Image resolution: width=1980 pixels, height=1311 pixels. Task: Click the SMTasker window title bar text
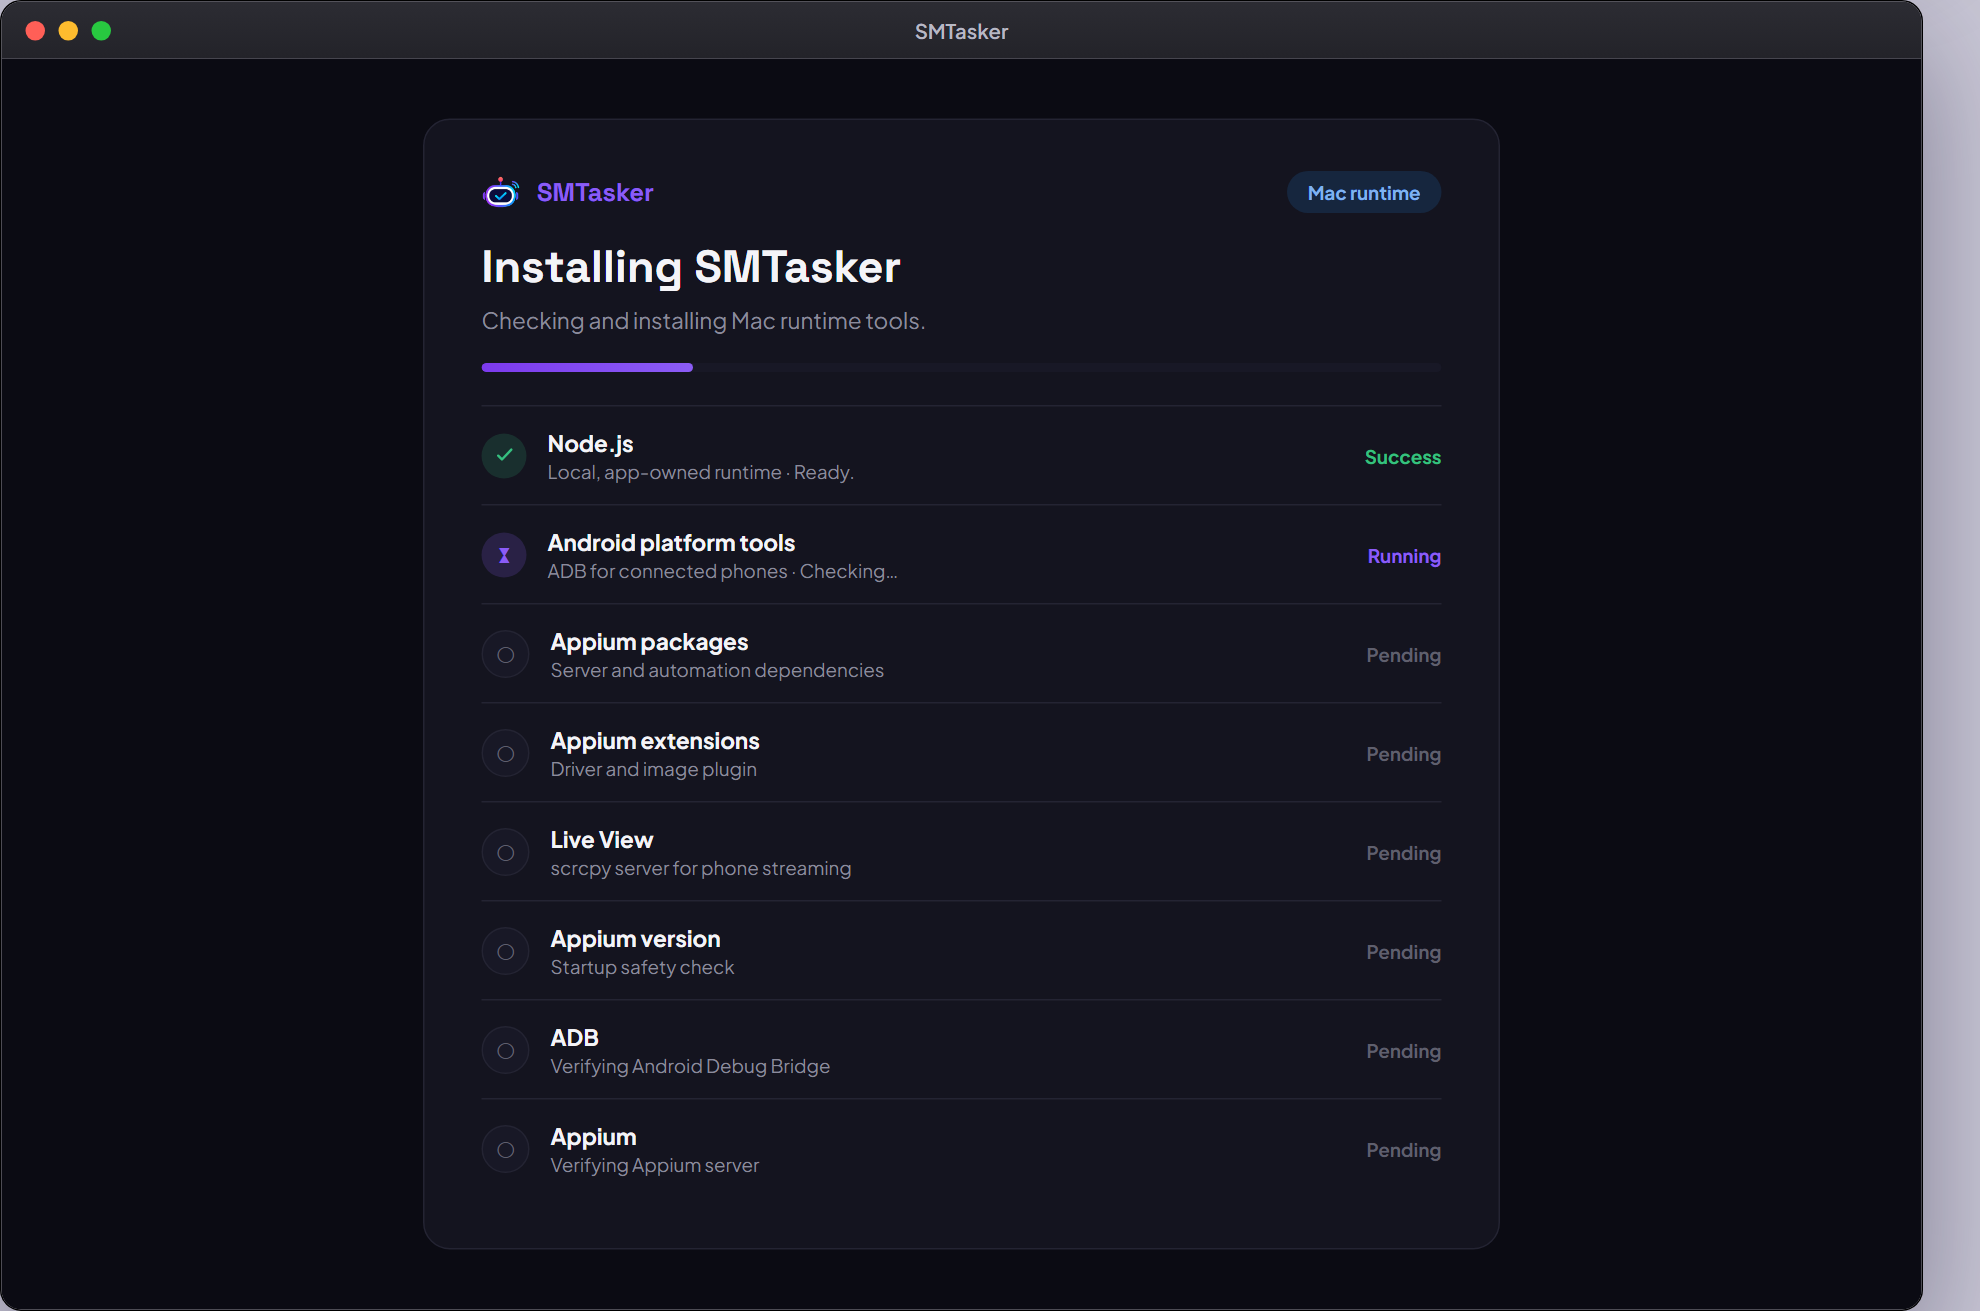click(x=961, y=31)
